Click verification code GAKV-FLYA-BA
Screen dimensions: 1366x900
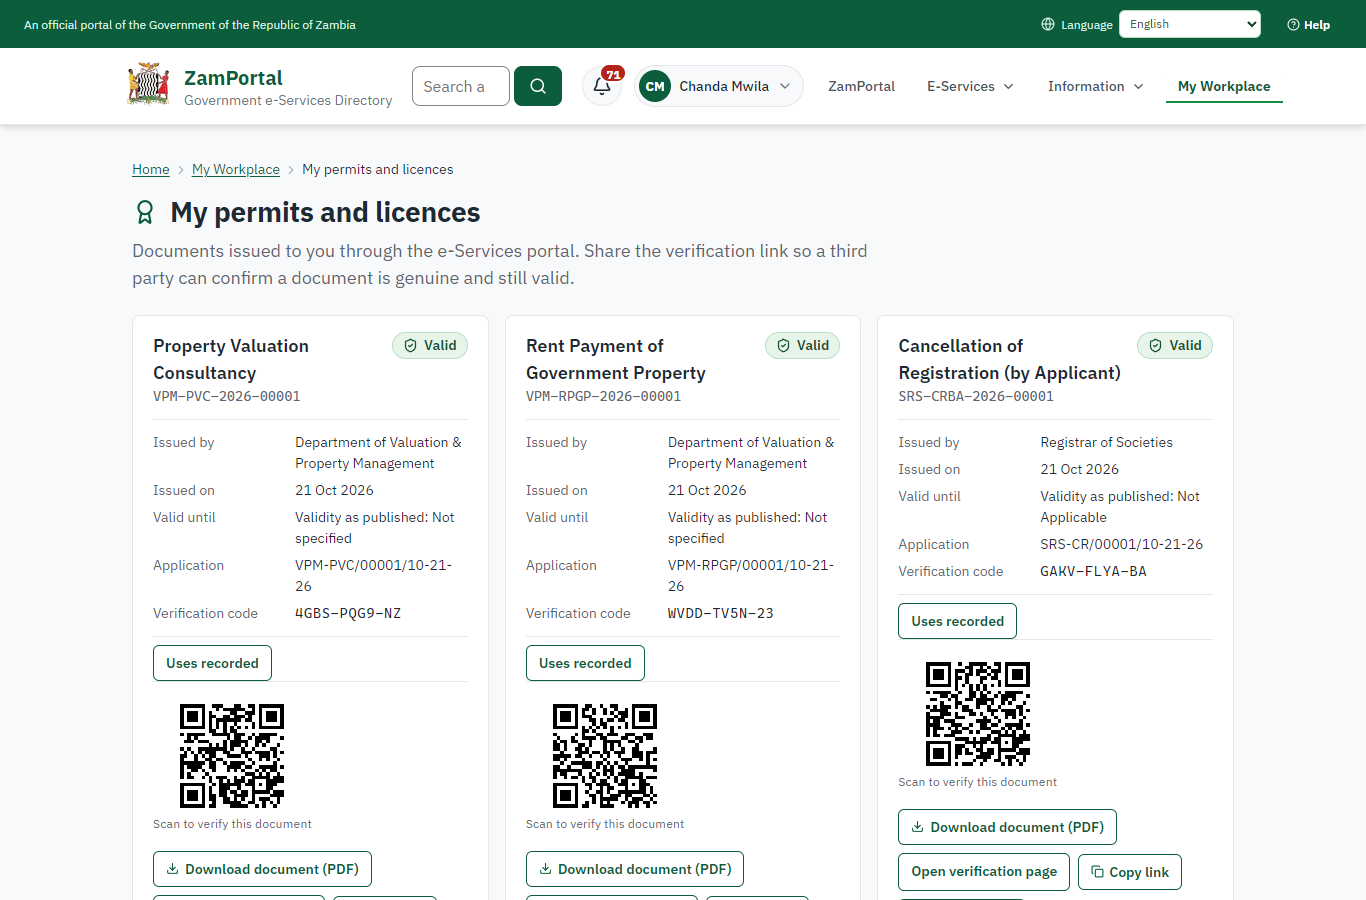click(1093, 571)
